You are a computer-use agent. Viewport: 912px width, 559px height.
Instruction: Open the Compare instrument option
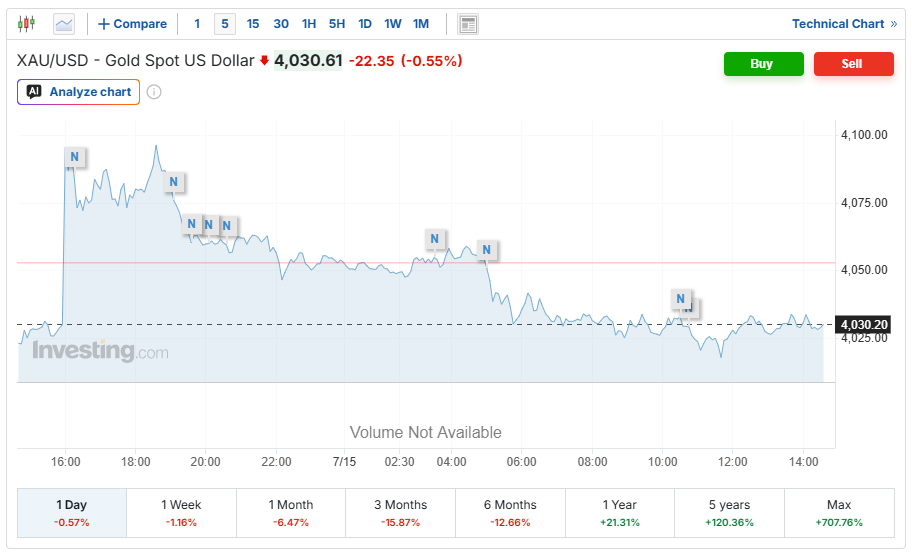(132, 24)
